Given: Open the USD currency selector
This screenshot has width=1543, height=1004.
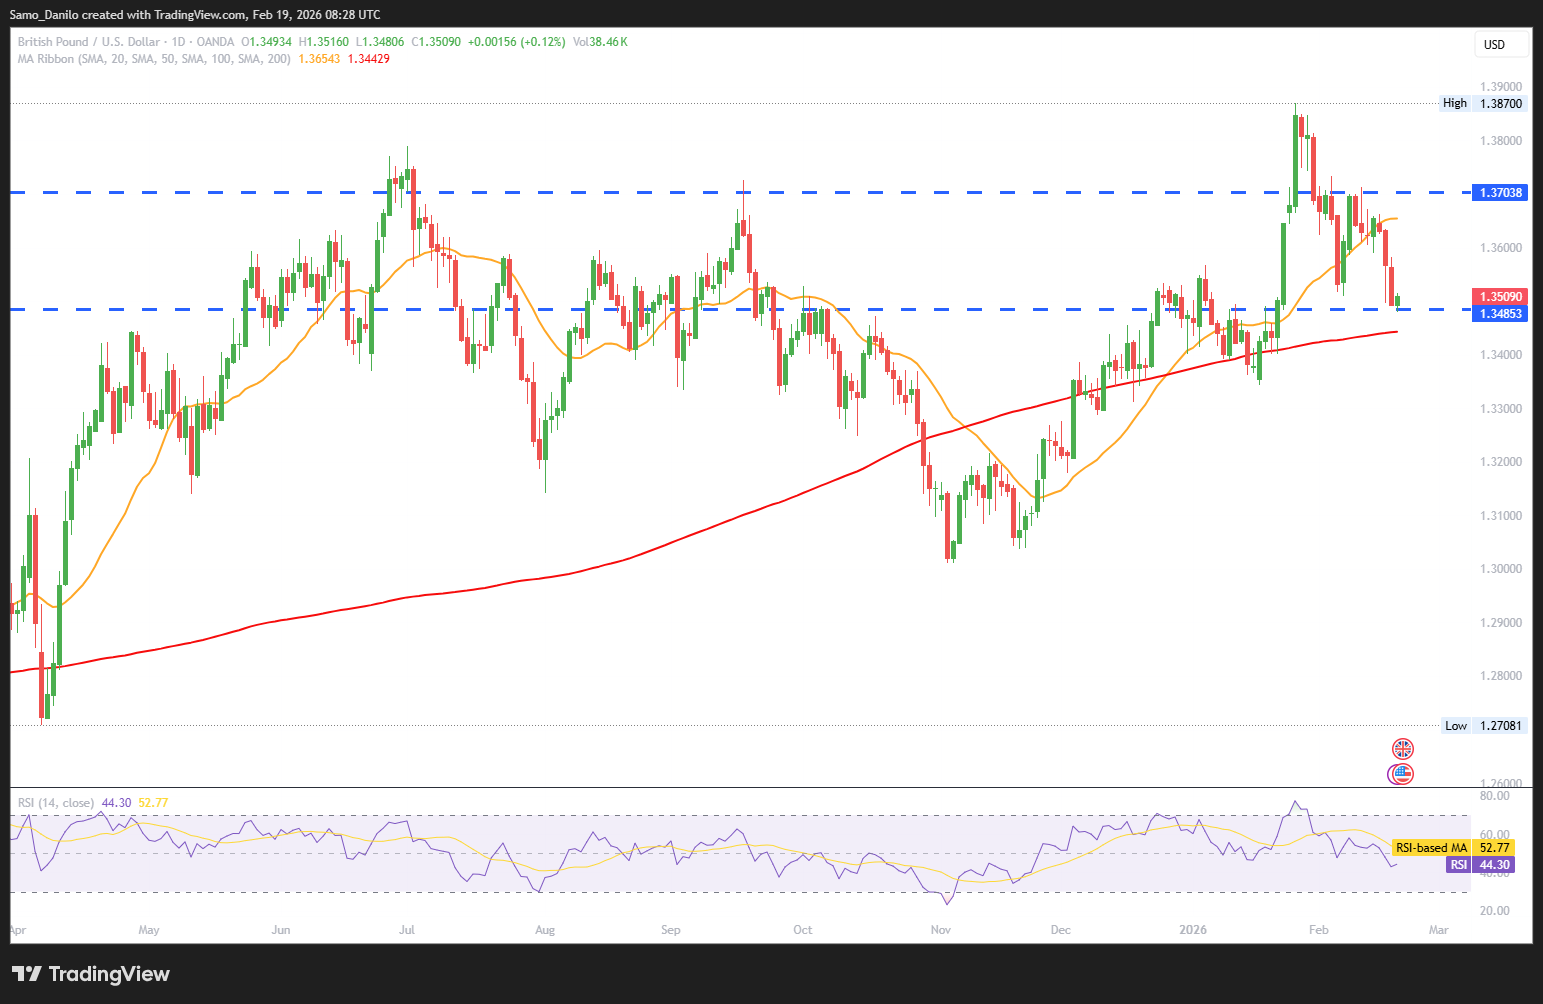Looking at the screenshot, I should coord(1501,45).
